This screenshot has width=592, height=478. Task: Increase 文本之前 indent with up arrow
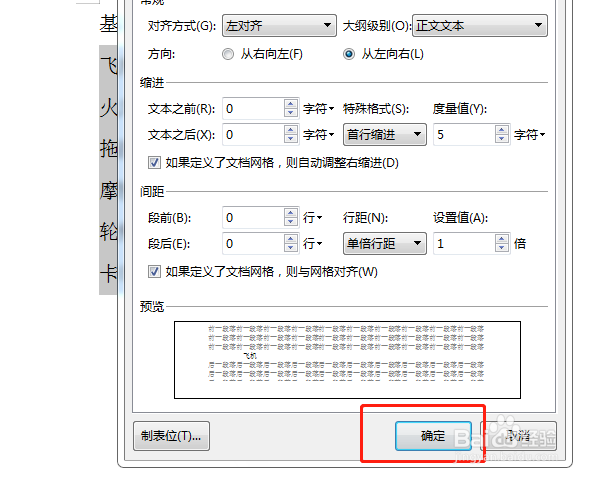290,104
